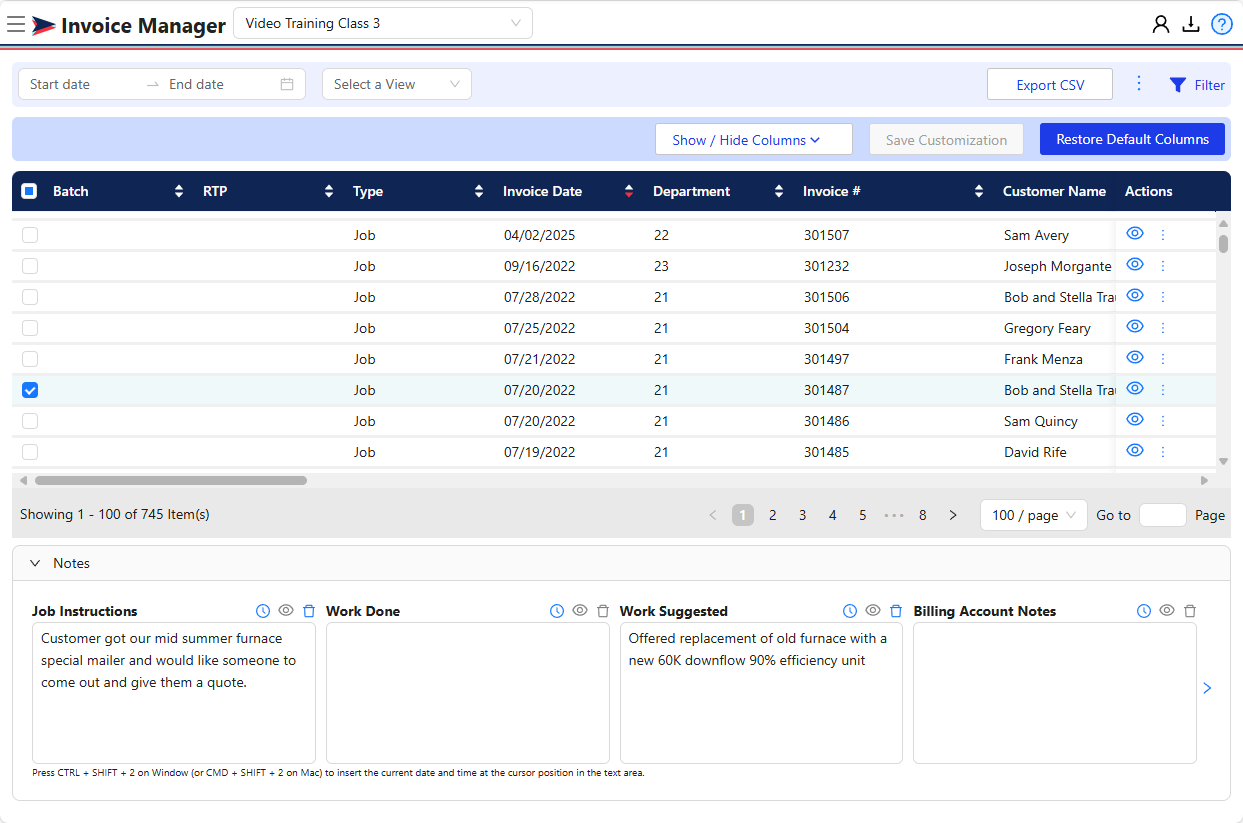Go to next page arrow

[952, 515]
